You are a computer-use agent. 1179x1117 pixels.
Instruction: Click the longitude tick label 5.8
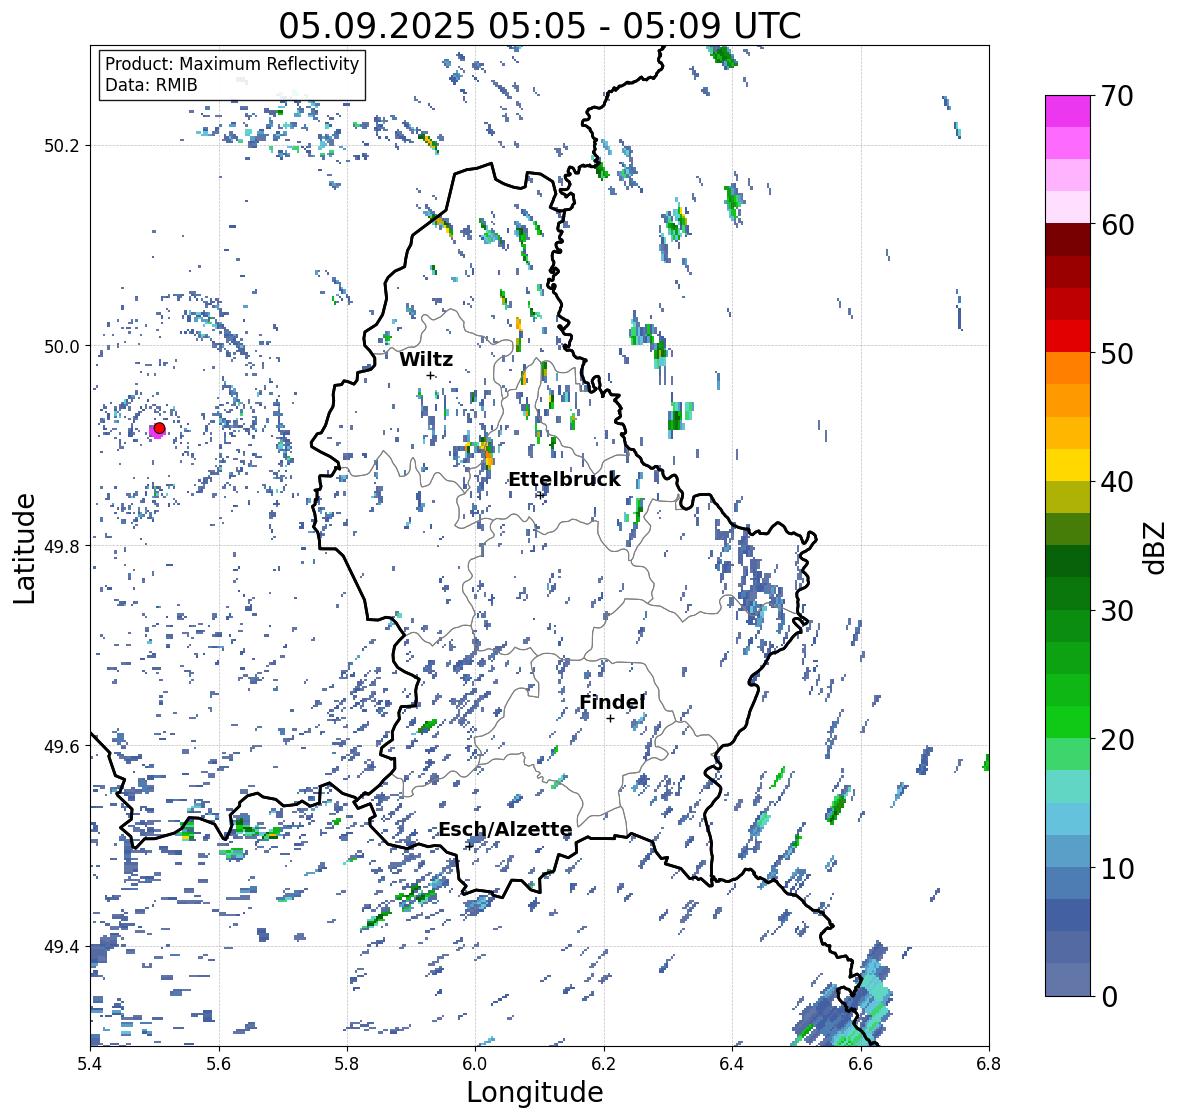click(347, 1063)
